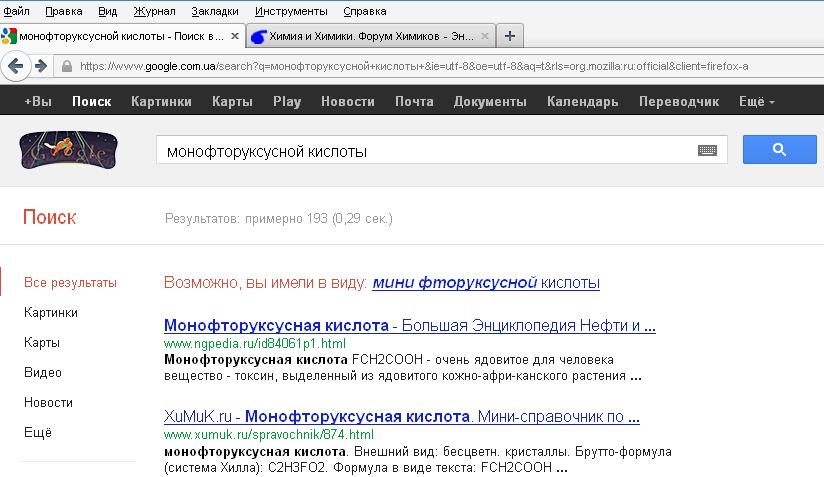Viewport: 824px width, 477px height.
Task: Click the padlock site identity icon
Action: (67, 67)
